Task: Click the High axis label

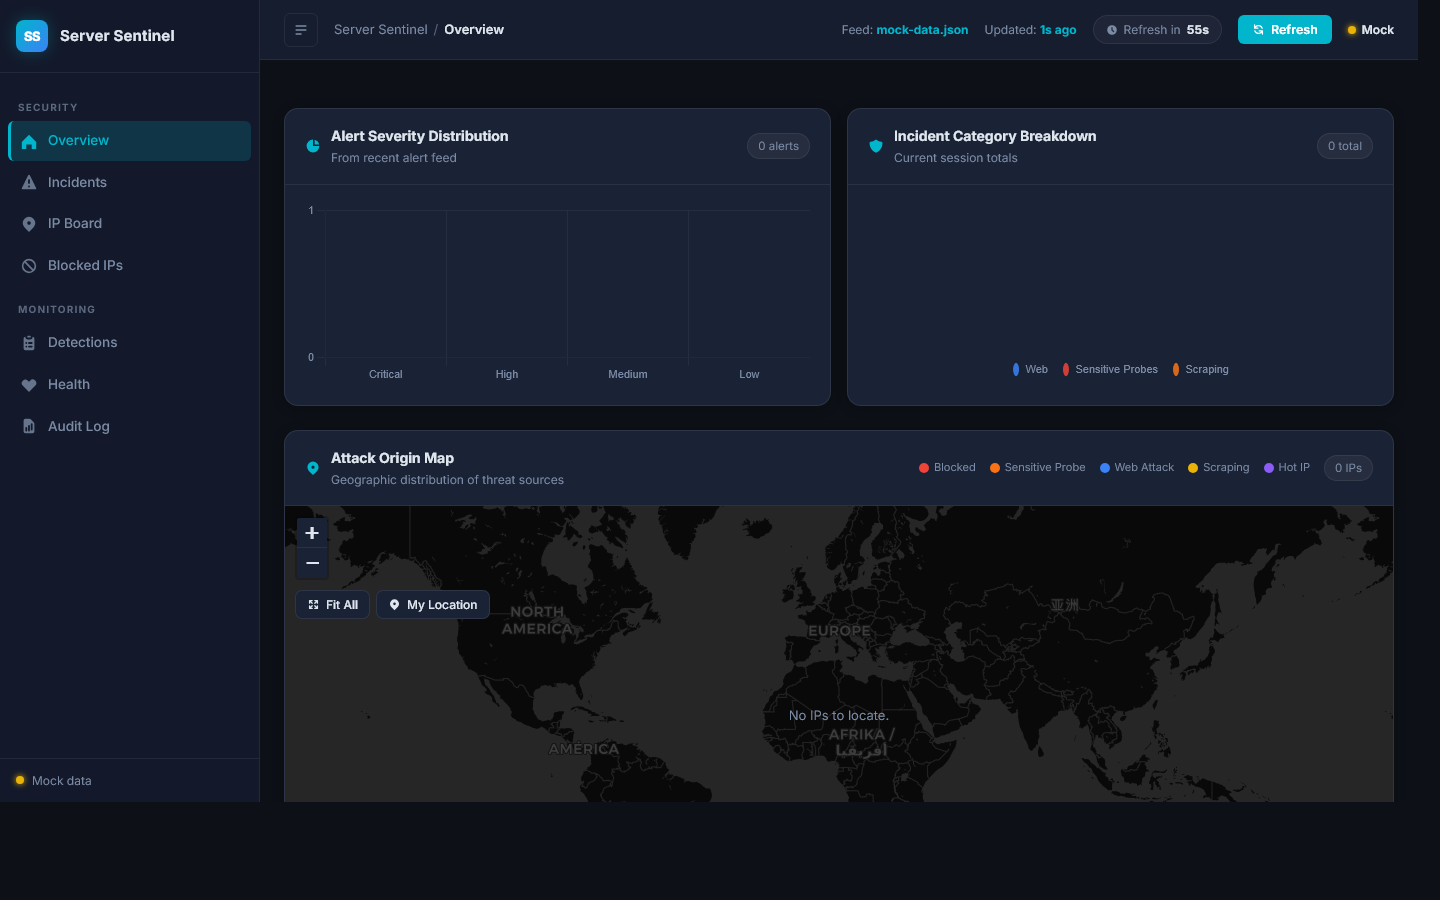Action: click(507, 375)
